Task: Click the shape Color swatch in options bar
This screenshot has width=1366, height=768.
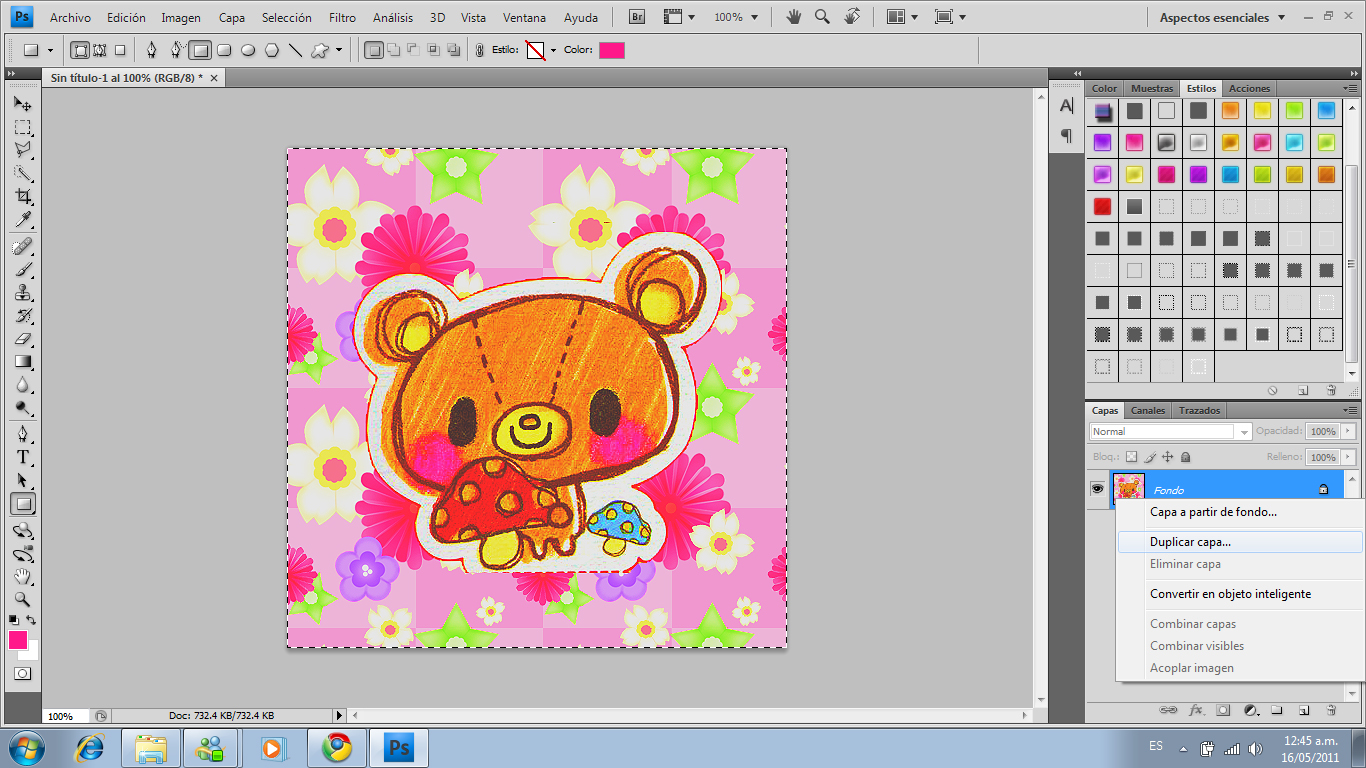Action: (611, 50)
